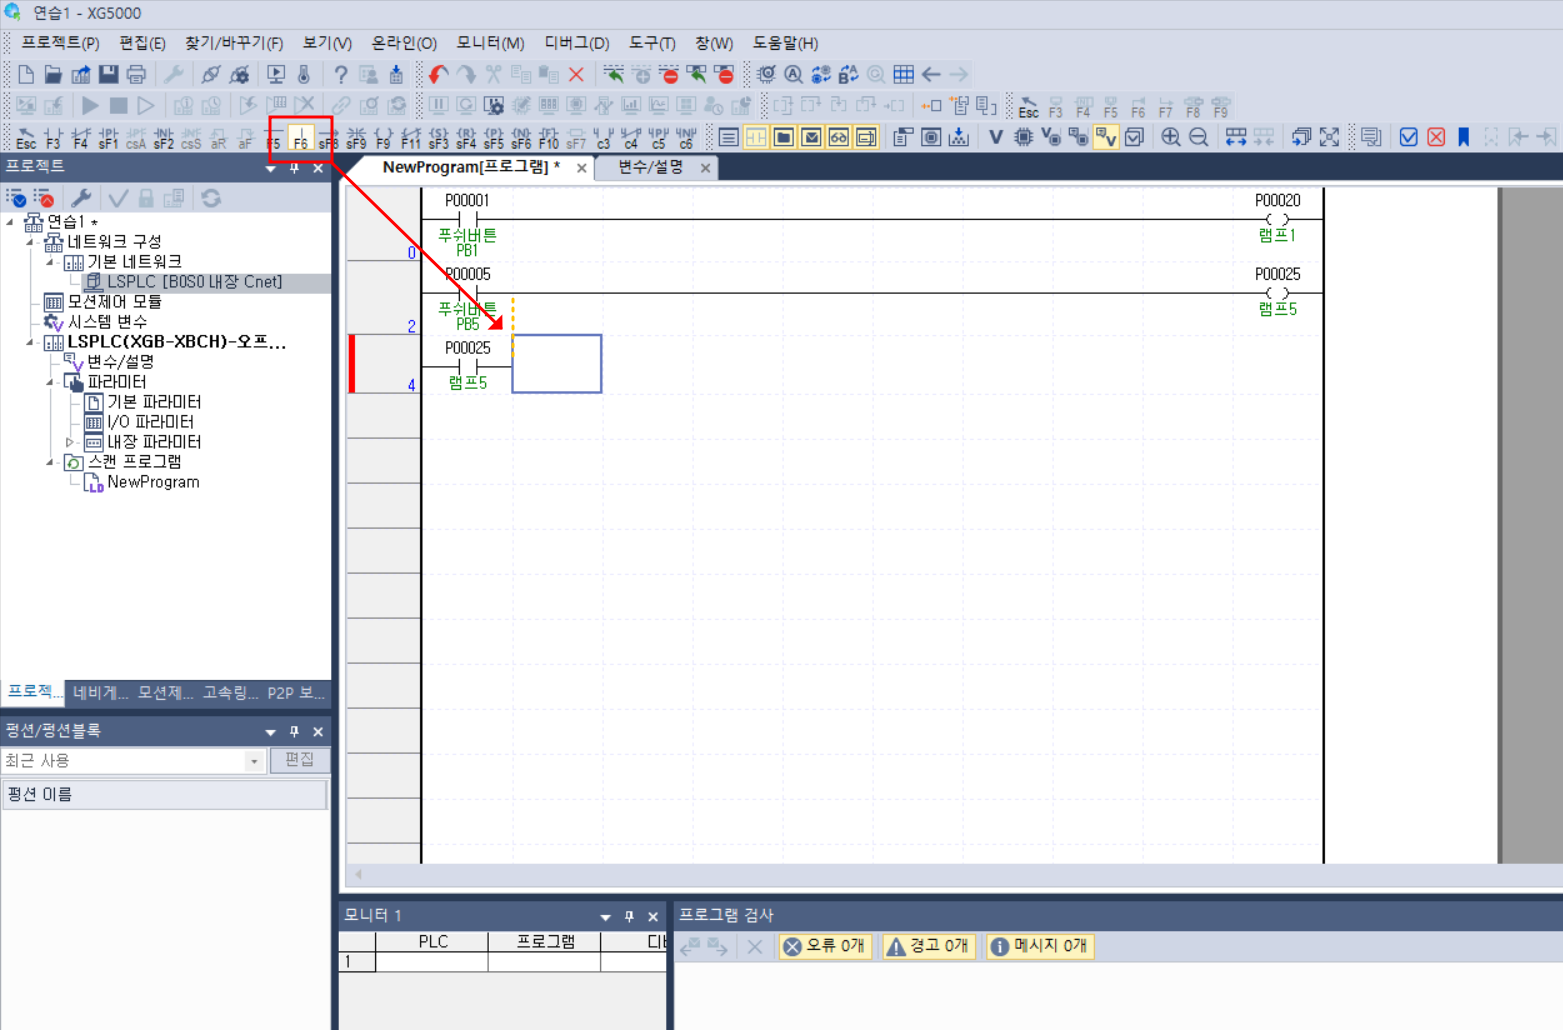Open the 최근 사용 dropdown list
Screen dimensions: 1563x1030
point(254,761)
